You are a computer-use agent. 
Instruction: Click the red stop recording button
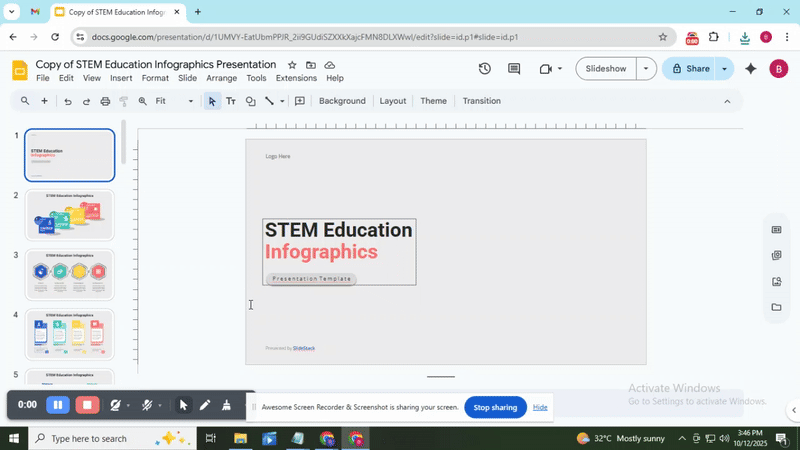[x=88, y=405]
